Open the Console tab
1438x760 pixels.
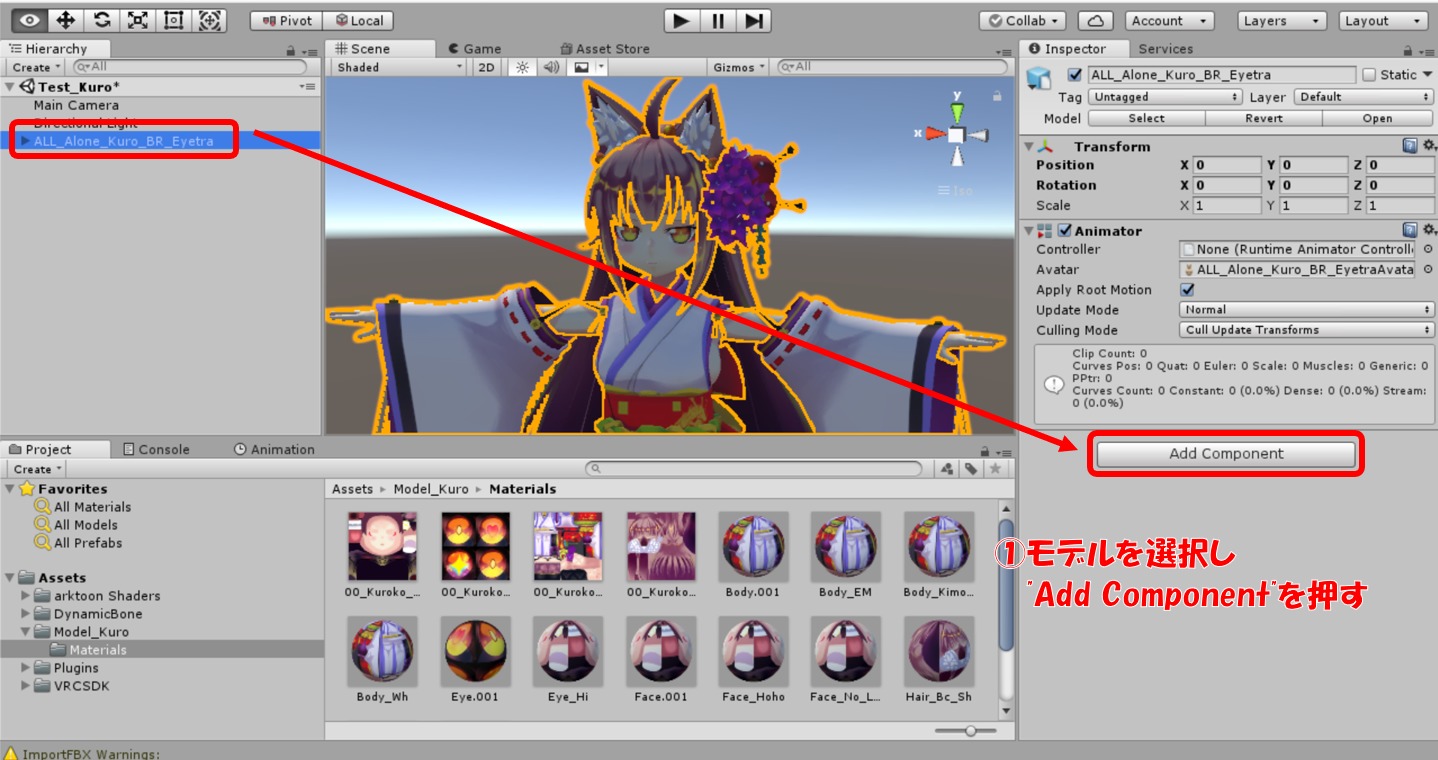[x=156, y=450]
